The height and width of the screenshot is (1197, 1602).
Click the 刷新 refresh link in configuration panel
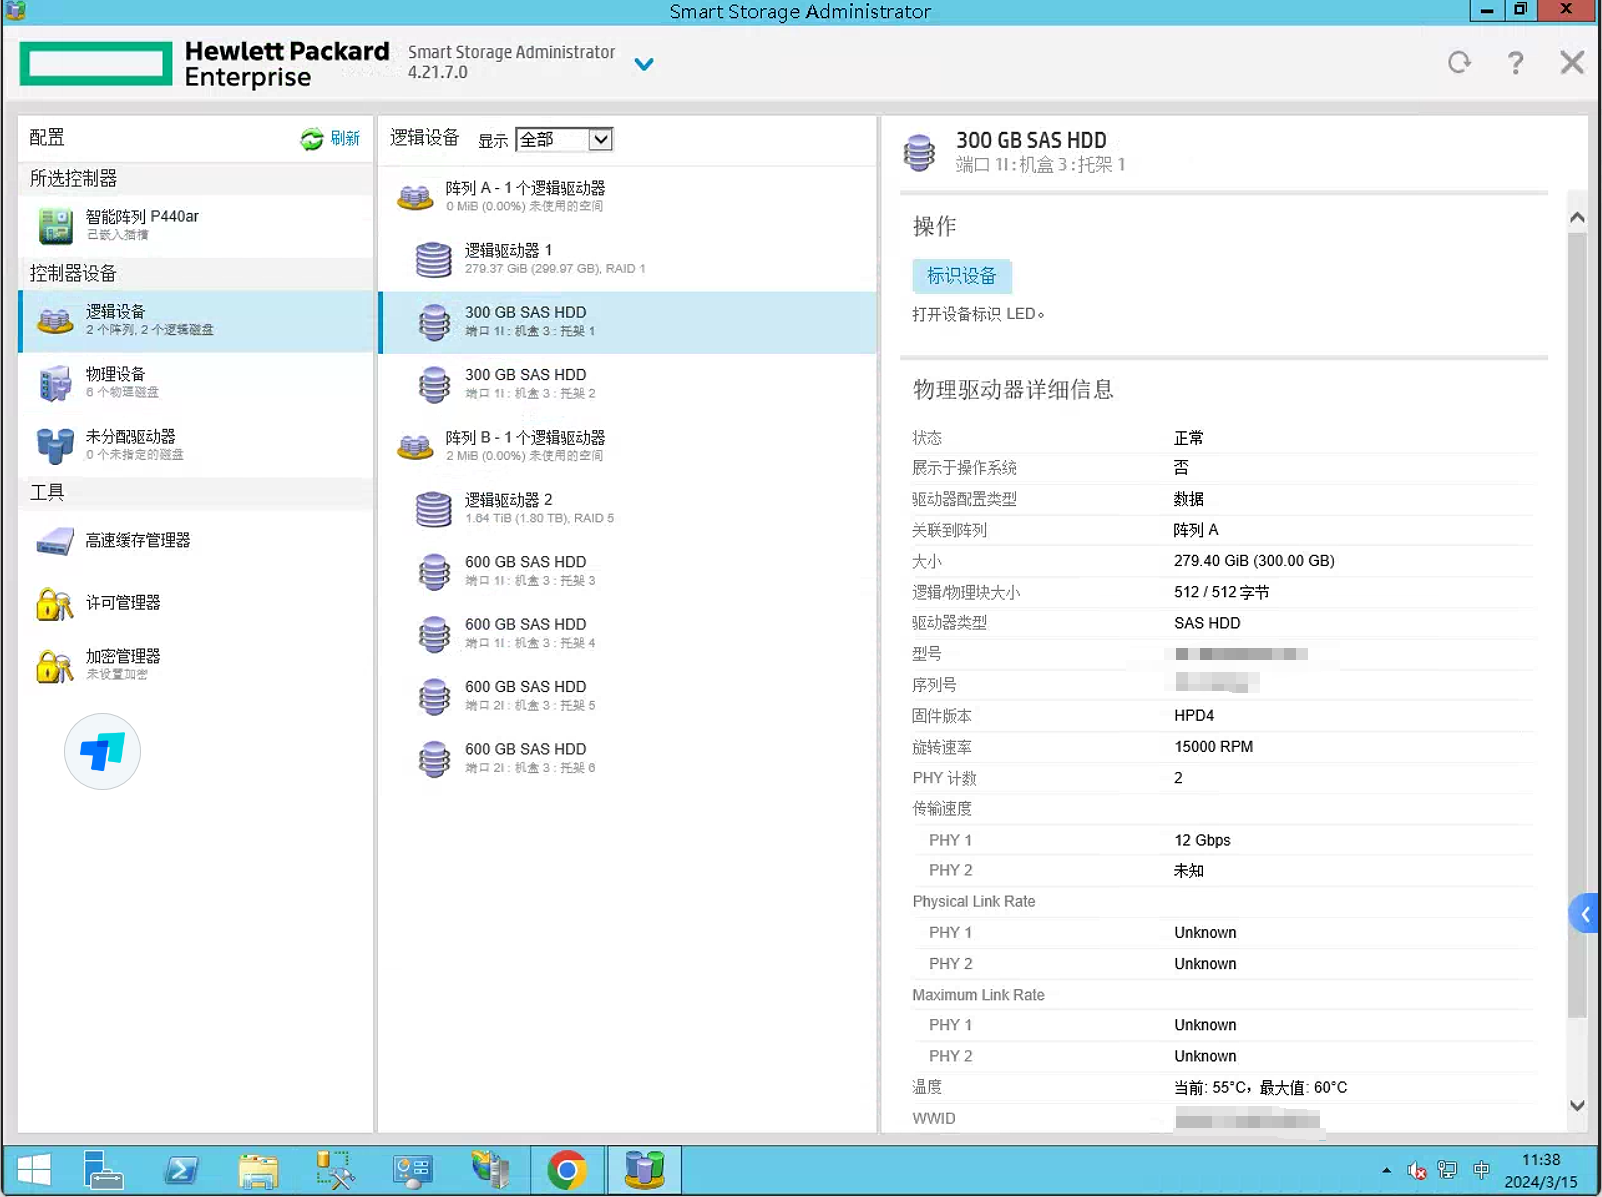click(x=331, y=139)
